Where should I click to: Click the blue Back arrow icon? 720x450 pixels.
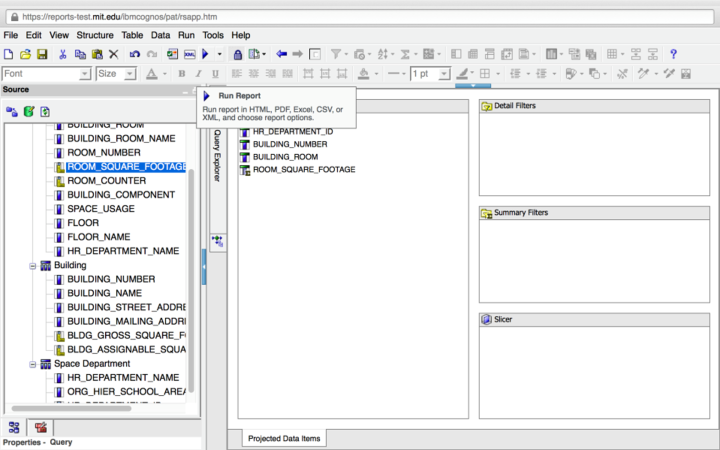point(281,54)
